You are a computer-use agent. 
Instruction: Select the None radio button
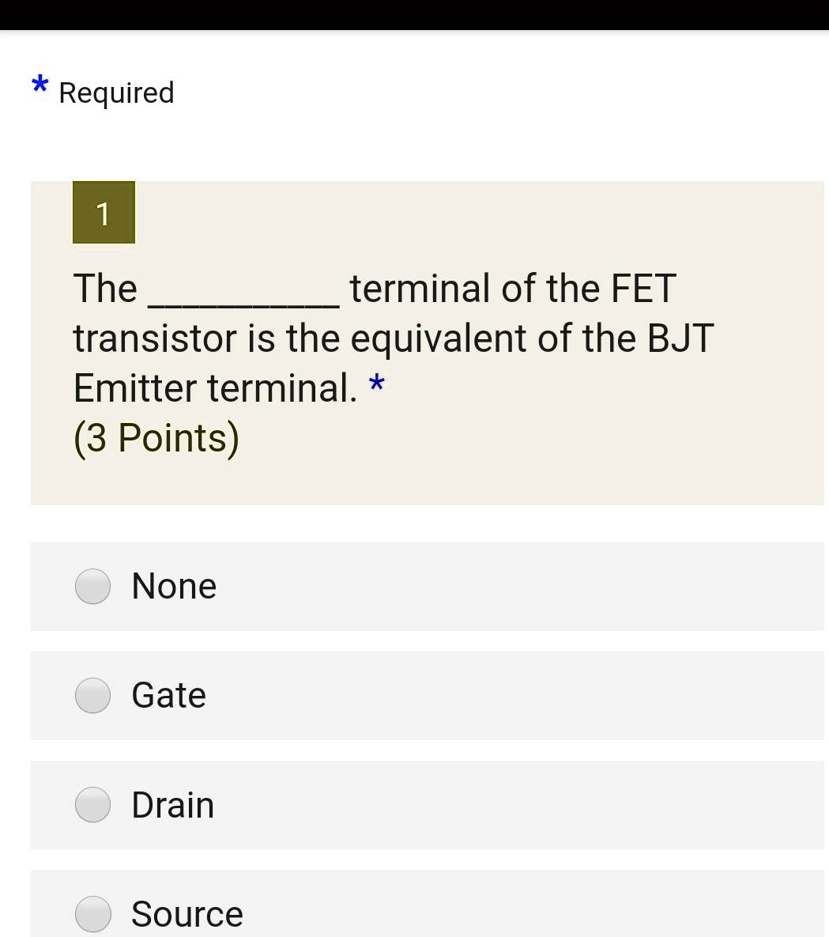[92, 586]
